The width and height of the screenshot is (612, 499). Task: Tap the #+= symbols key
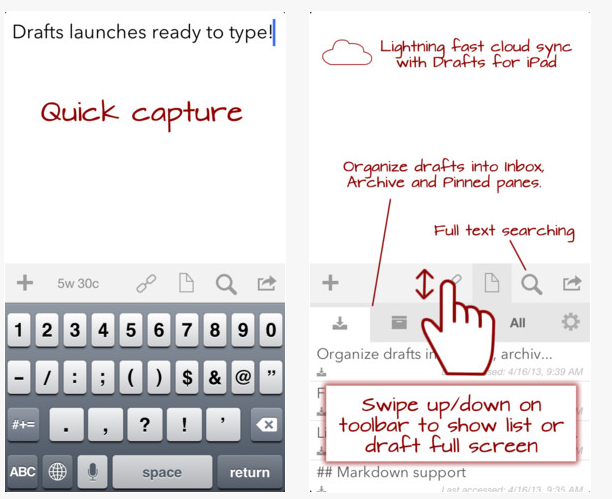pyautogui.click(x=23, y=424)
